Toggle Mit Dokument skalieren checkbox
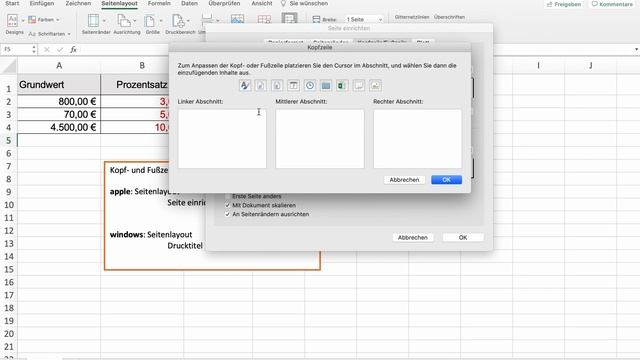This screenshot has width=640, height=360. click(228, 205)
